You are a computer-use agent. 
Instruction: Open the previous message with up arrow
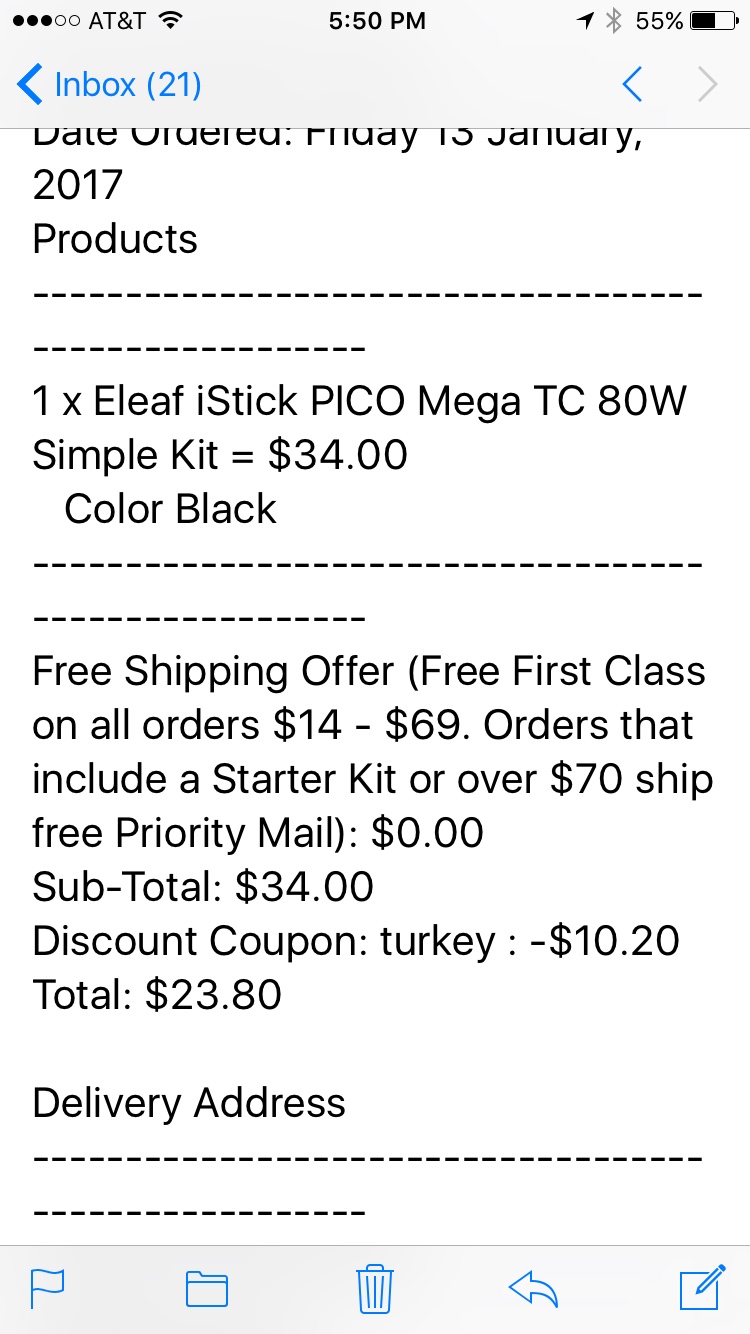632,85
